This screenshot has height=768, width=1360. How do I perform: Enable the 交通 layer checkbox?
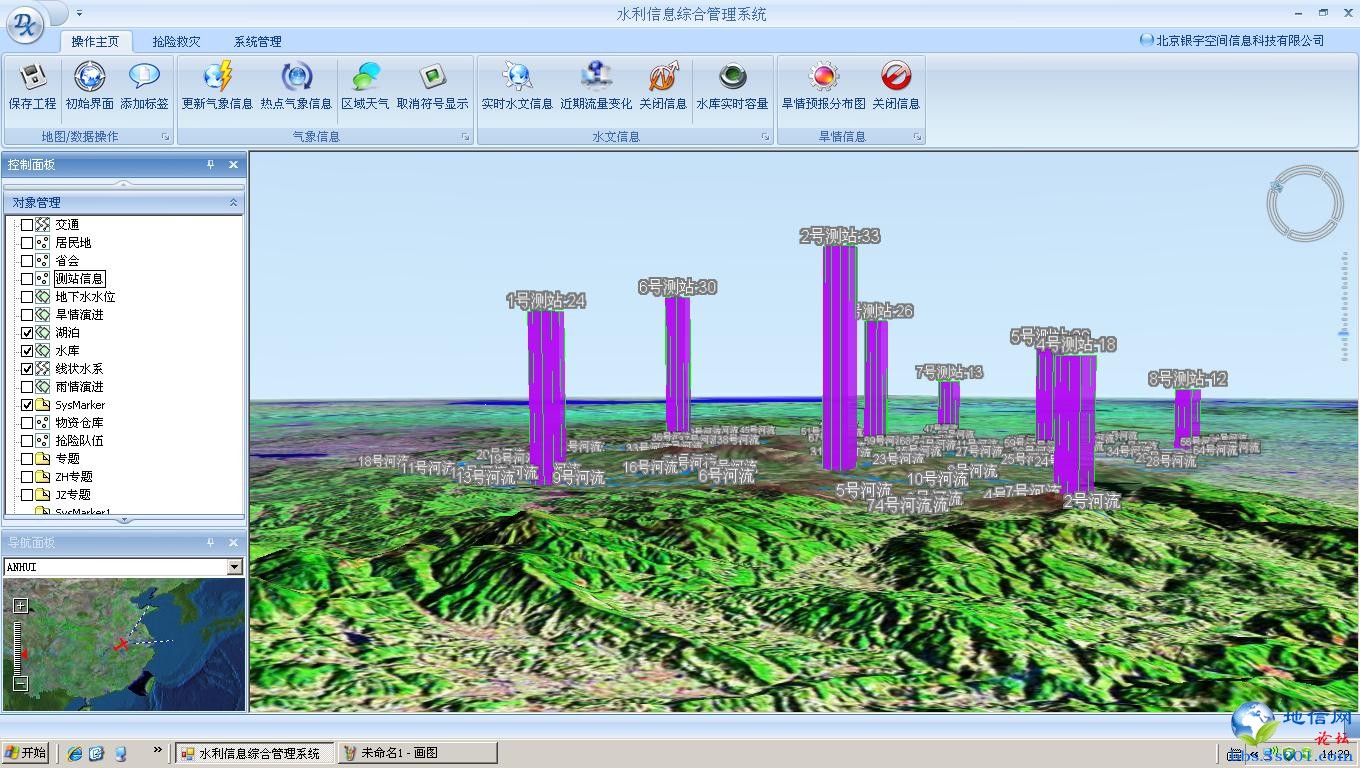(27, 225)
